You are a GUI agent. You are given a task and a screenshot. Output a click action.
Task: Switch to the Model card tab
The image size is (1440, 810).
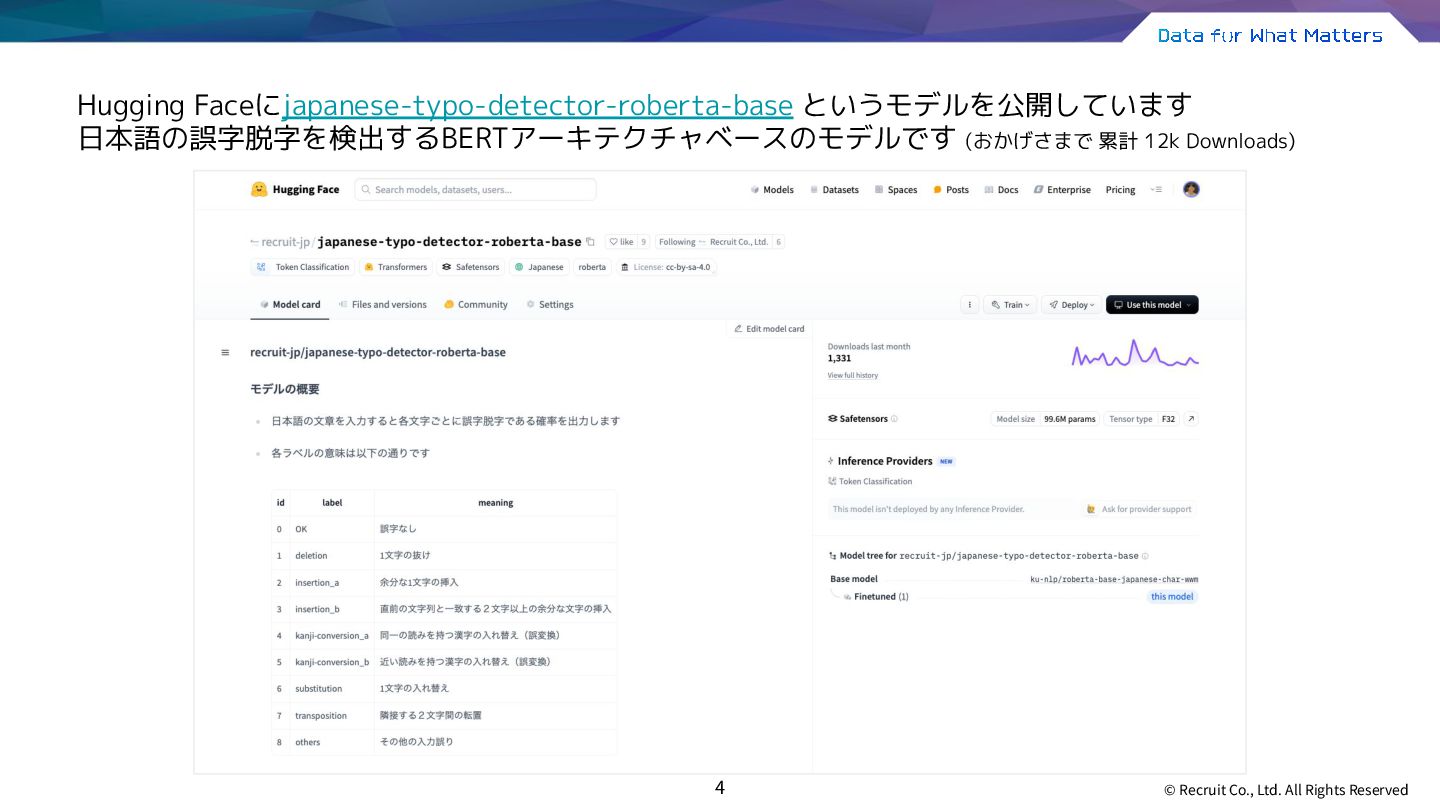point(290,305)
